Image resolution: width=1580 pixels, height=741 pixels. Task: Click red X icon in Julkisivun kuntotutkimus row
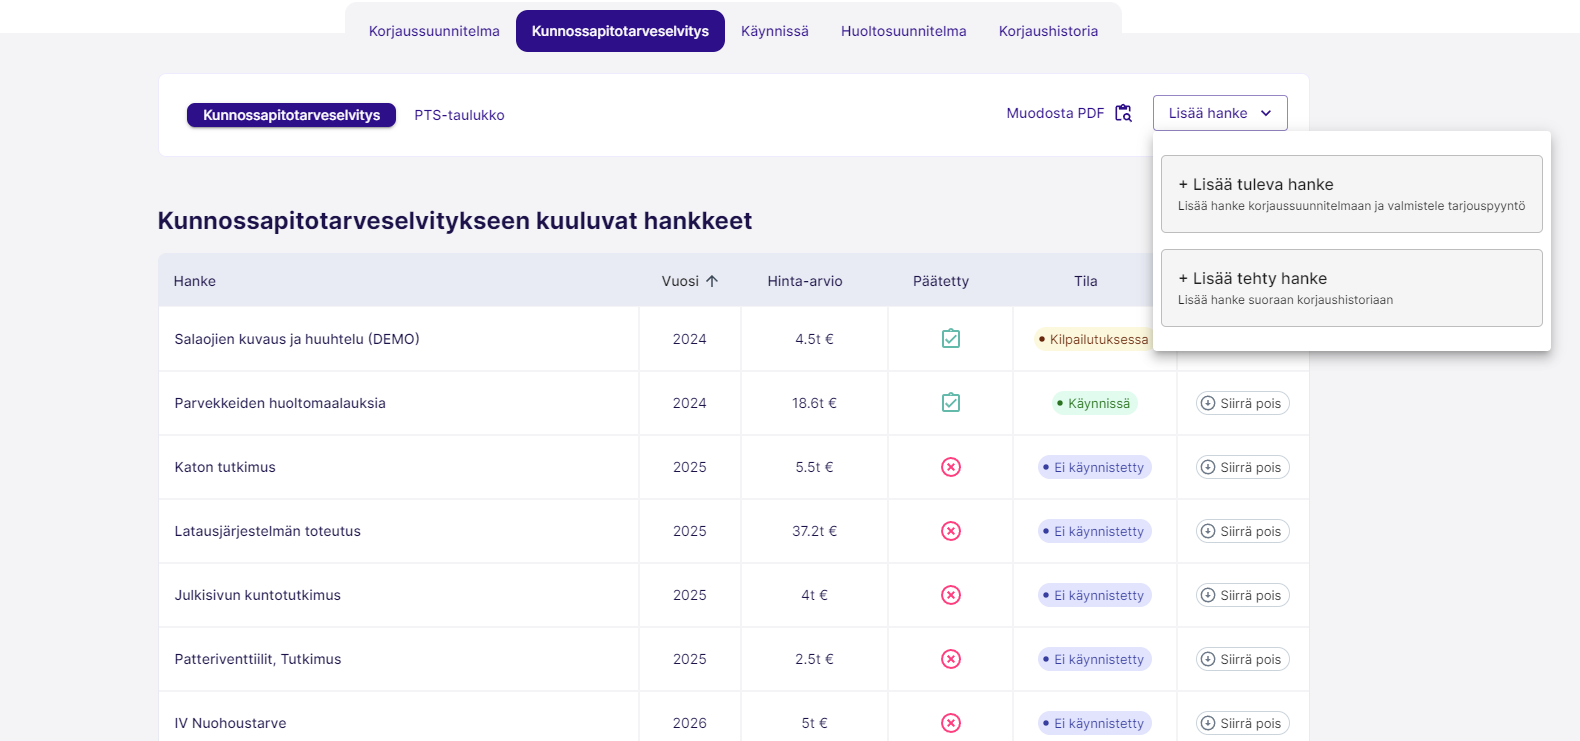(950, 595)
